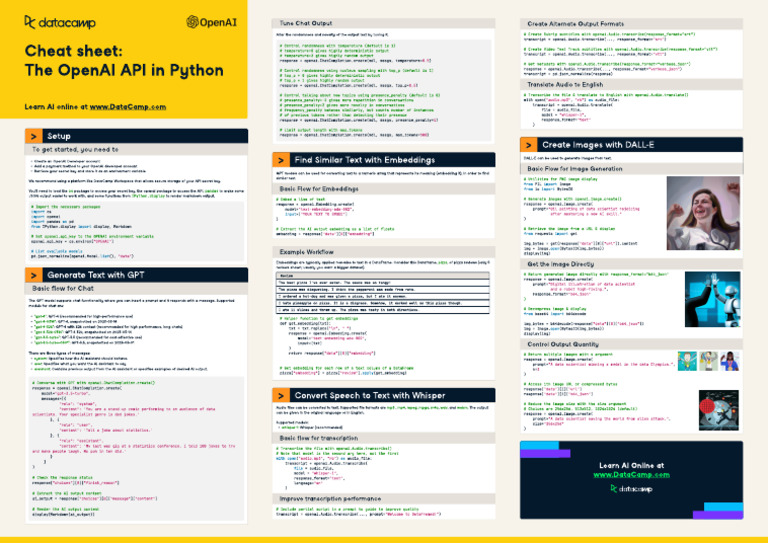Open the www.DataCamp.com link in yellow header
This screenshot has width=768, height=543.
coord(128,107)
